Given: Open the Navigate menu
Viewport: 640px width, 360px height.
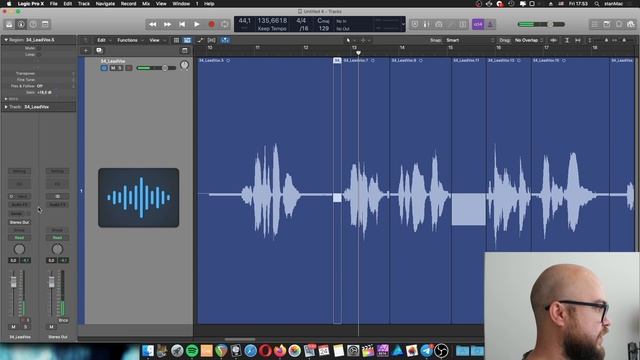Looking at the screenshot, I should pyautogui.click(x=105, y=4).
